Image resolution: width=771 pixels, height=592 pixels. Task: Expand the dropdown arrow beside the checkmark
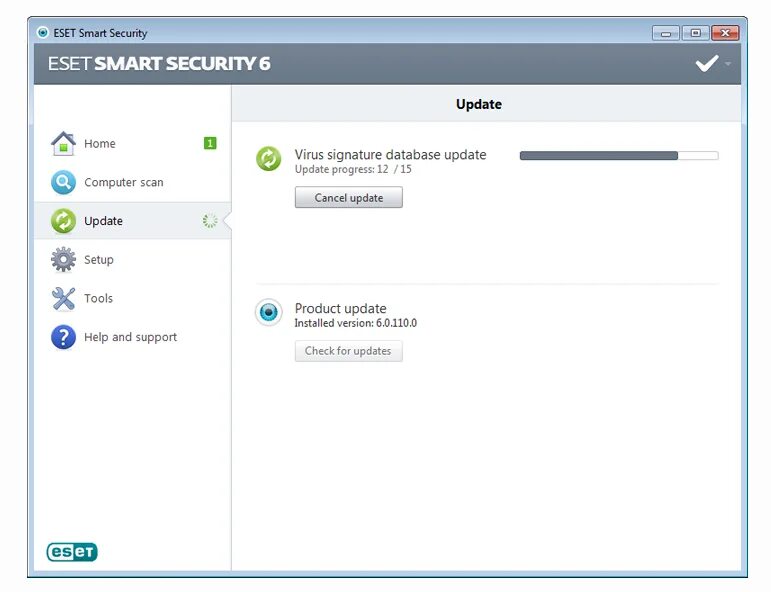click(x=728, y=64)
